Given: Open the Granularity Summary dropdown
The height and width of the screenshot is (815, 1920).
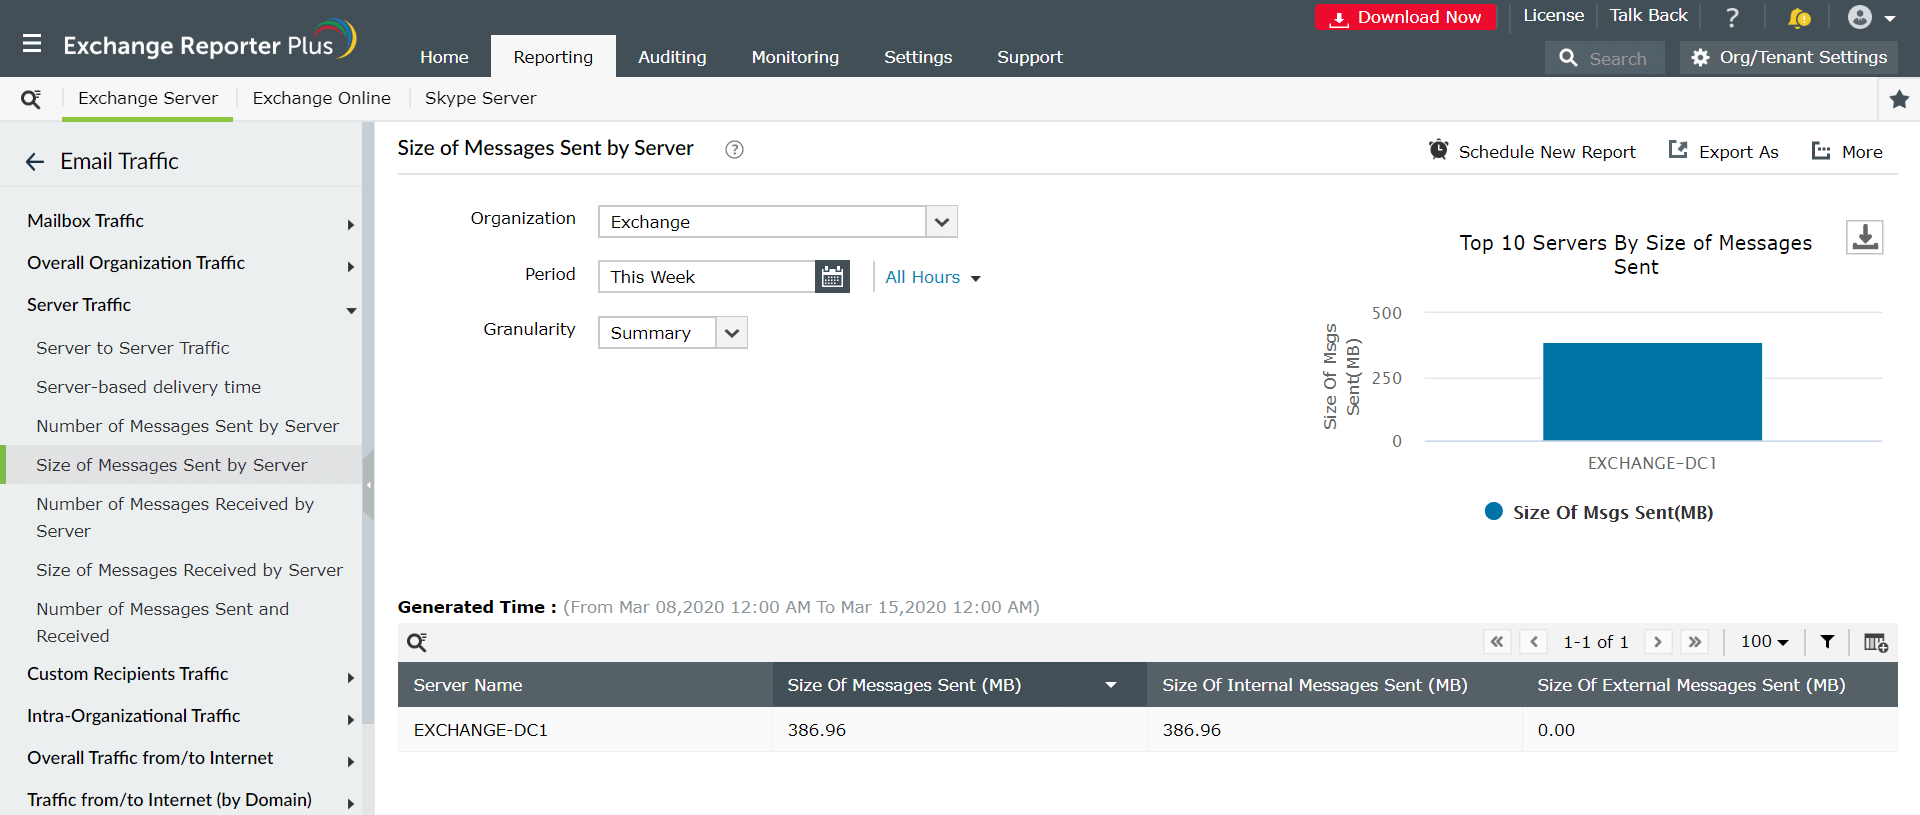Looking at the screenshot, I should [672, 333].
